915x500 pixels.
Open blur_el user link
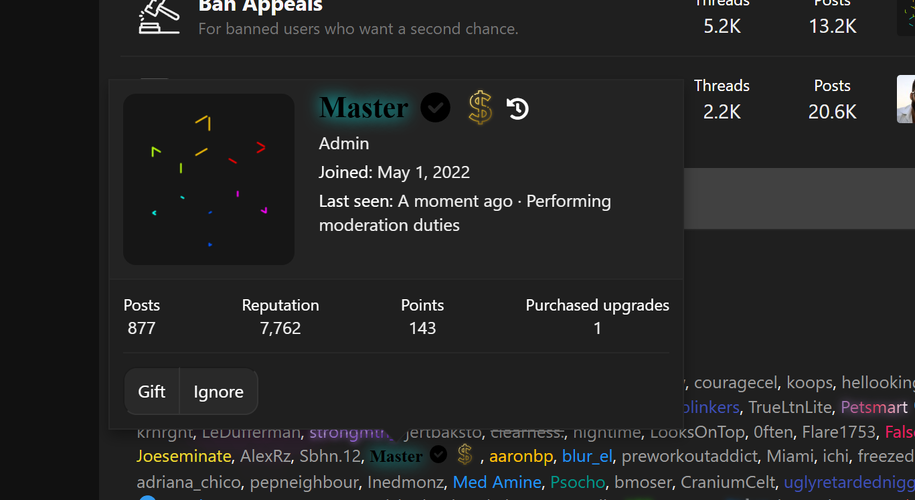[587, 456]
